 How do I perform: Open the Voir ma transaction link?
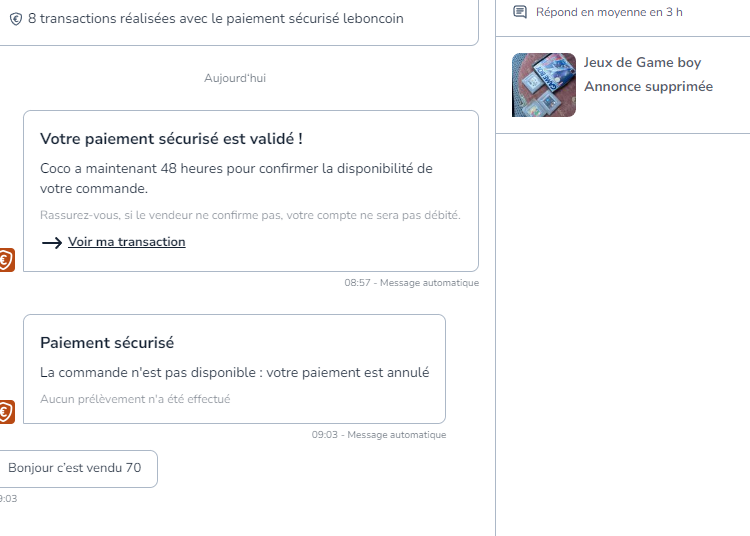(x=126, y=242)
